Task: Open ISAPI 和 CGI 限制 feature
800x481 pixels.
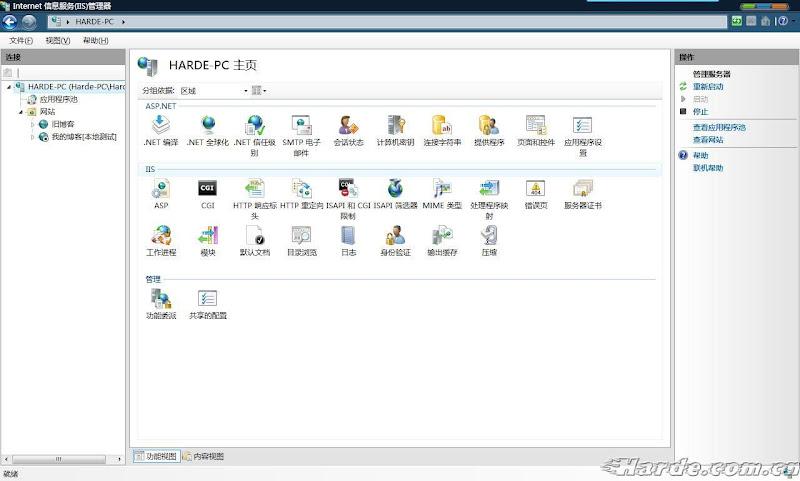Action: click(348, 199)
